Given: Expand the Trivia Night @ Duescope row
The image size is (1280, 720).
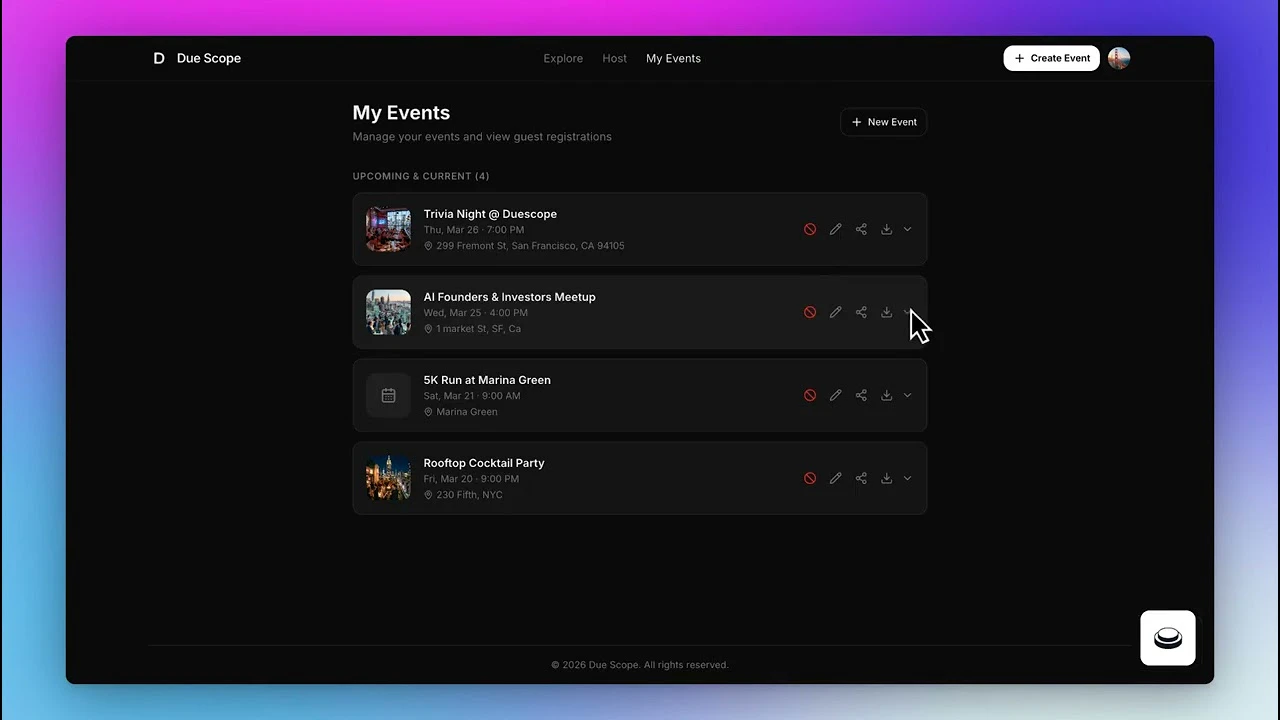Looking at the screenshot, I should tap(907, 229).
